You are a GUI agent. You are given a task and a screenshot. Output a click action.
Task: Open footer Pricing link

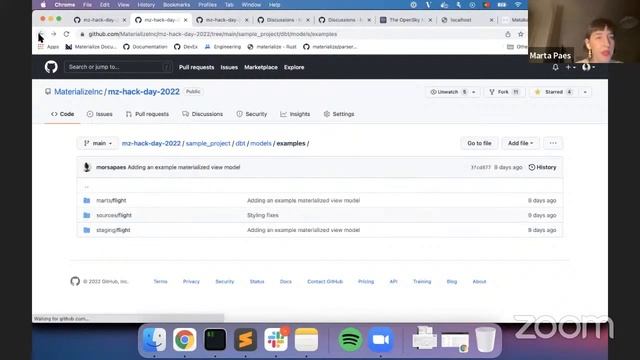tap(366, 282)
